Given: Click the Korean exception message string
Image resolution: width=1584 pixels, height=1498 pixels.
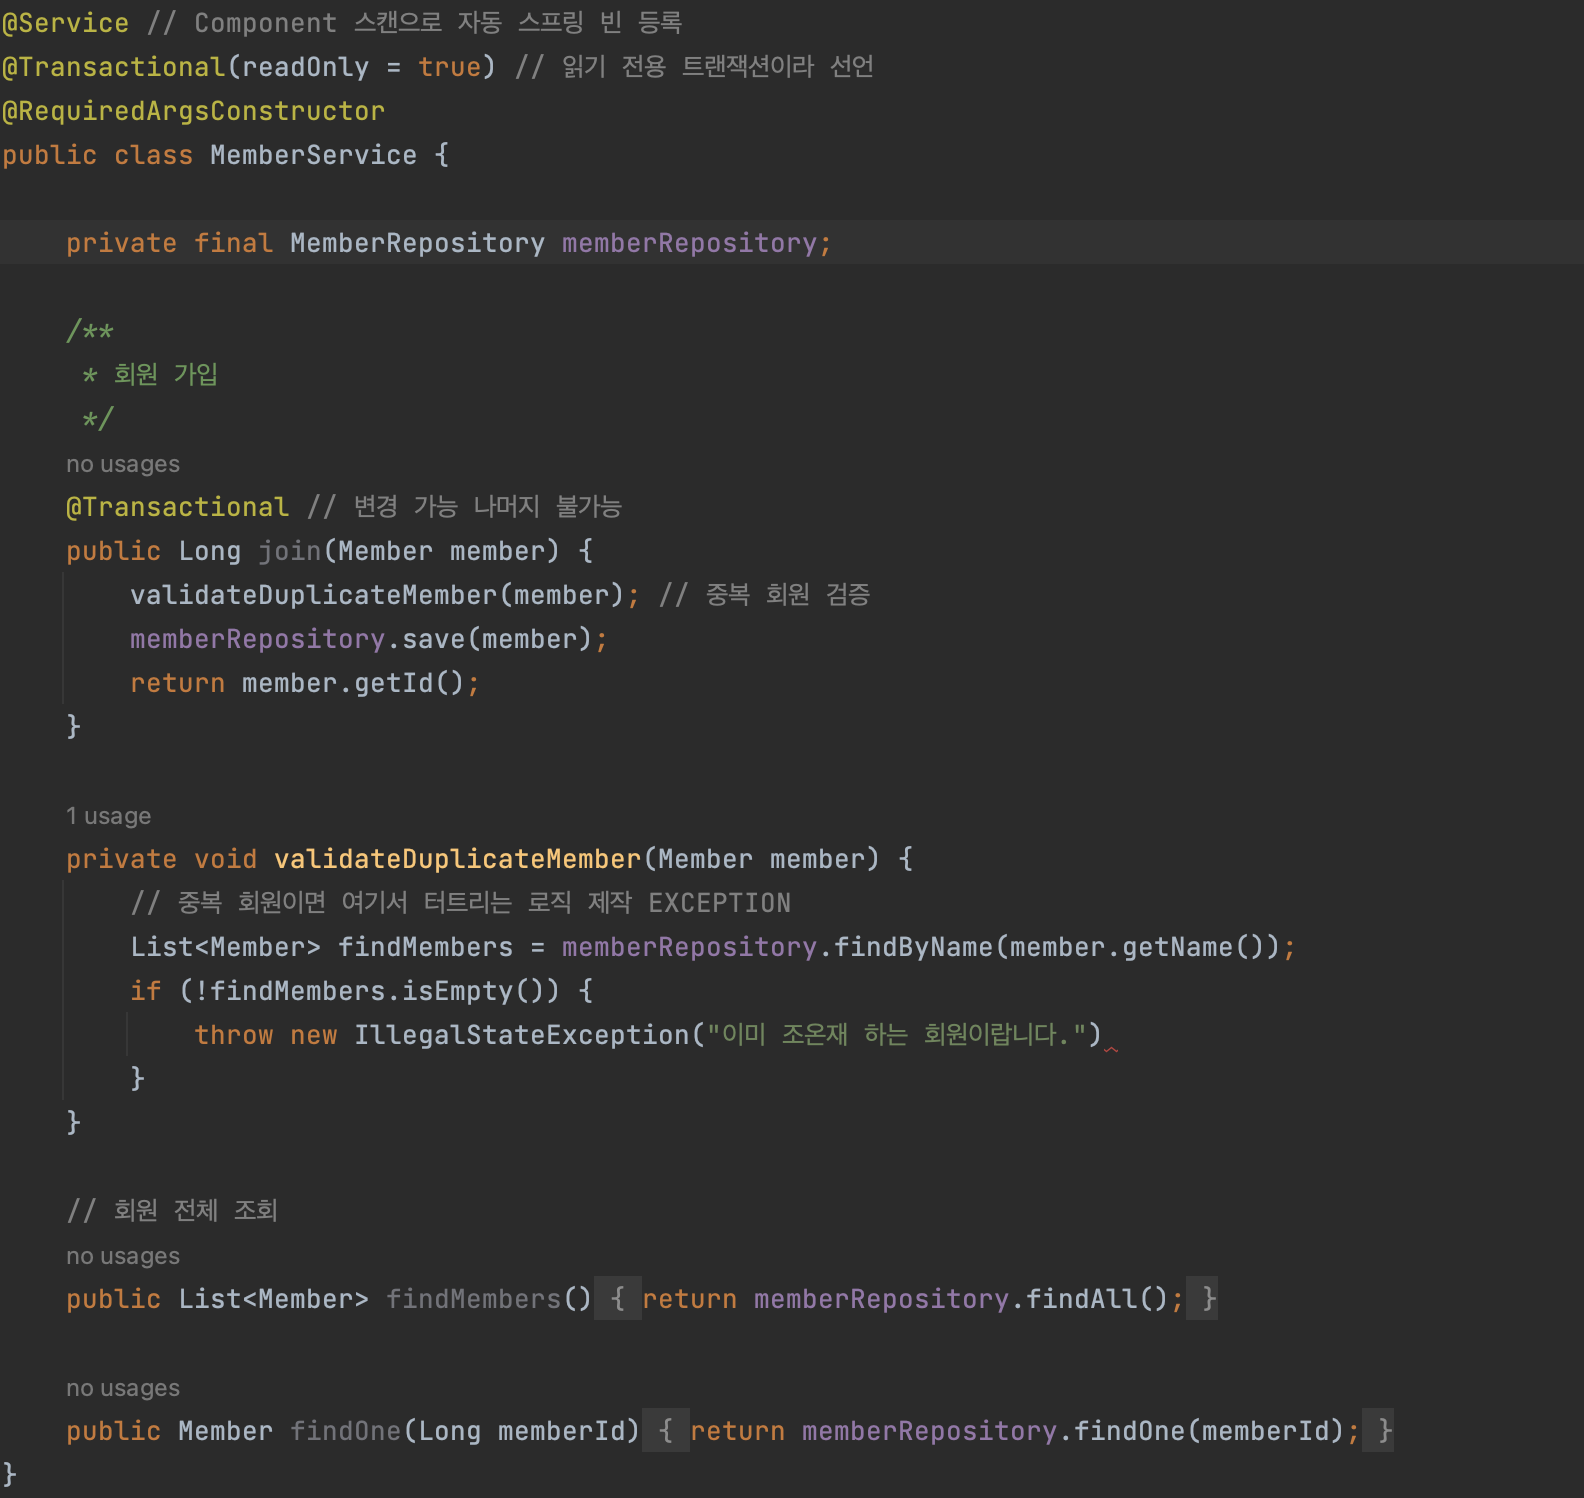Looking at the screenshot, I should (x=897, y=1035).
